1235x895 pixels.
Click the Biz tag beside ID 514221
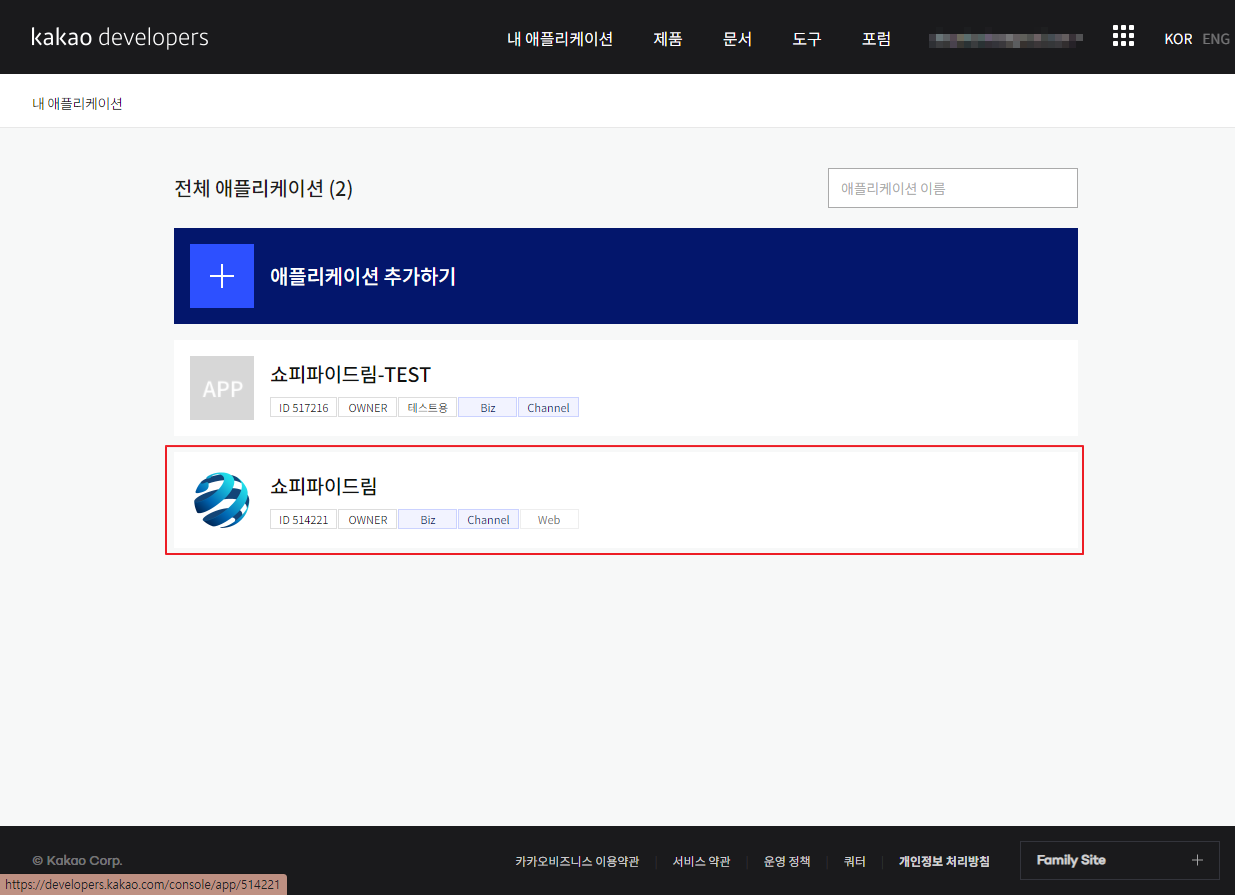click(x=428, y=519)
